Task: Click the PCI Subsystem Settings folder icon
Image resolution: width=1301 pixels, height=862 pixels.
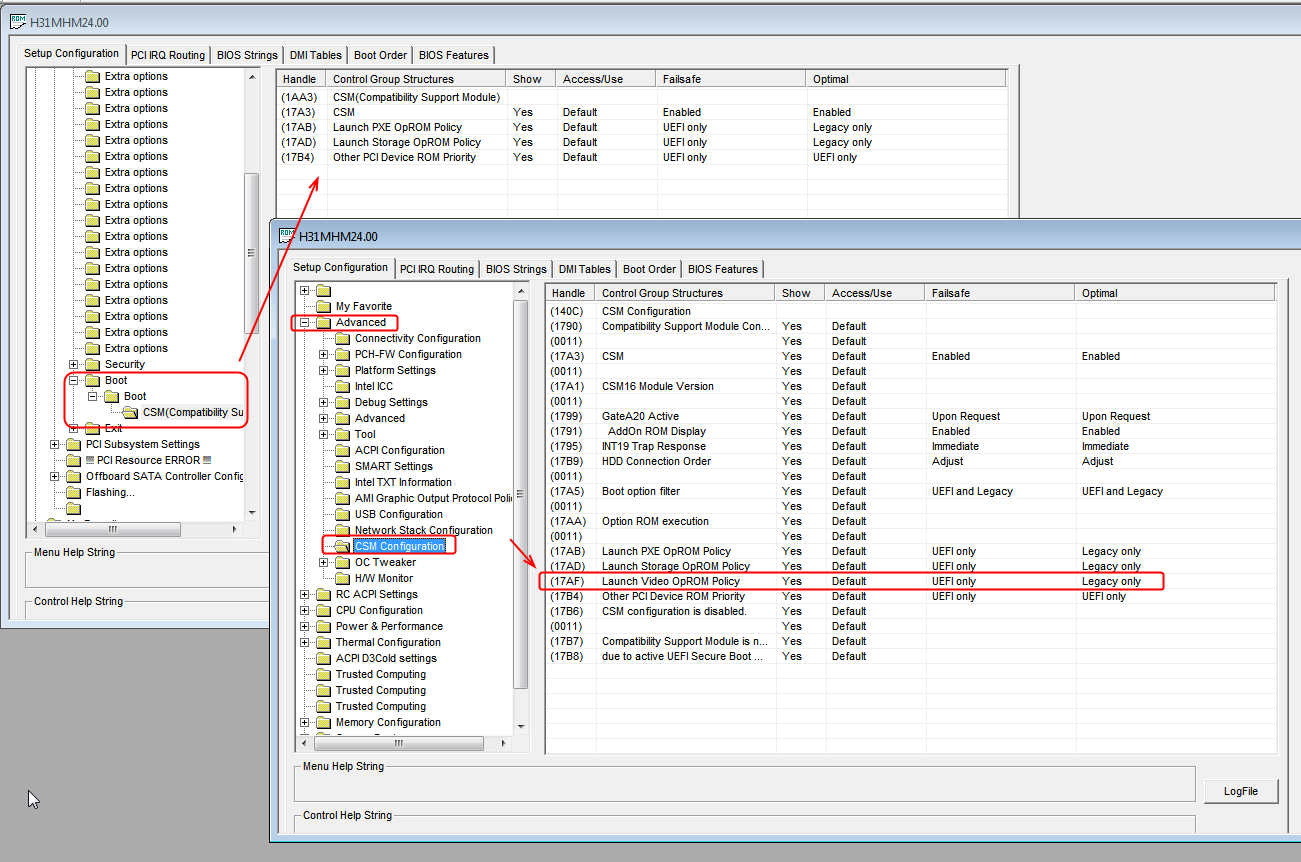Action: tap(74, 444)
